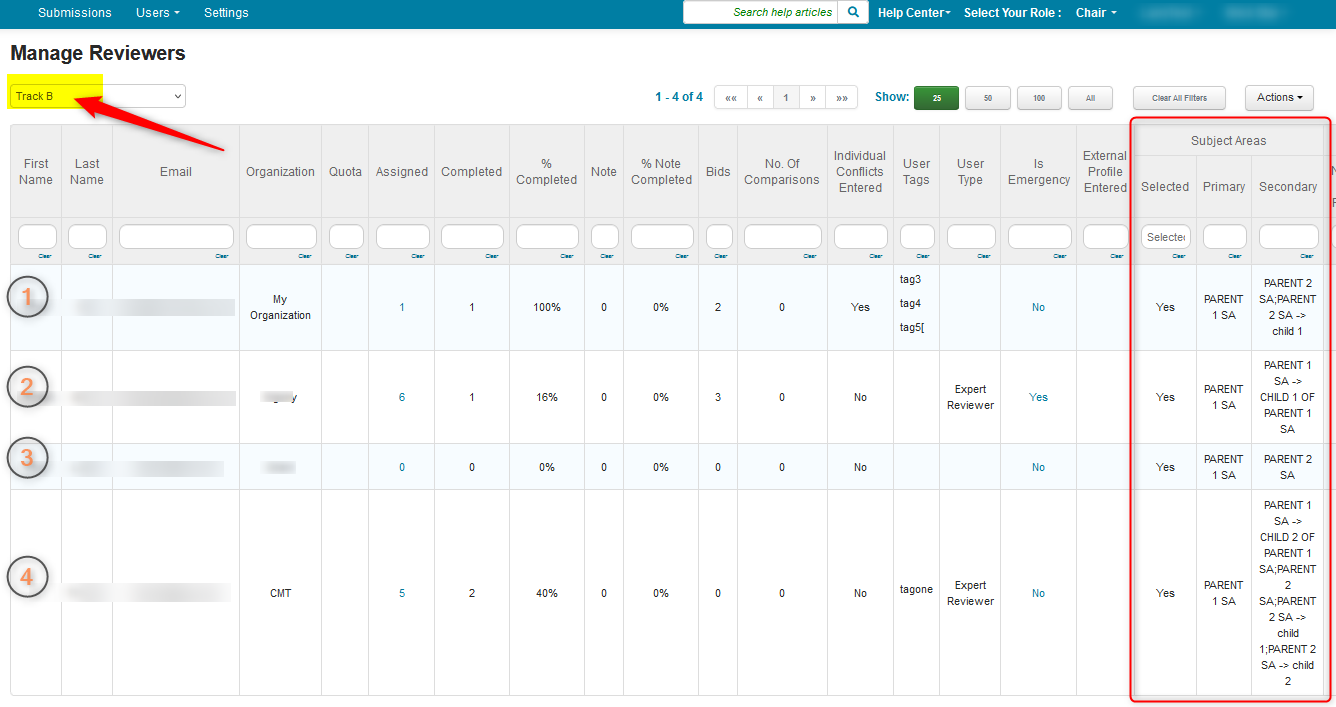This screenshot has height=707, width=1336.
Task: Click the '1 - 4 of 4' results count
Action: 679,97
